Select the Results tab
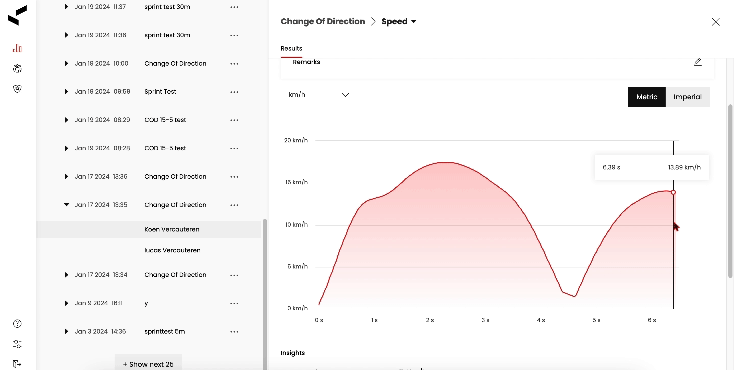The image size is (734, 370). 291,49
